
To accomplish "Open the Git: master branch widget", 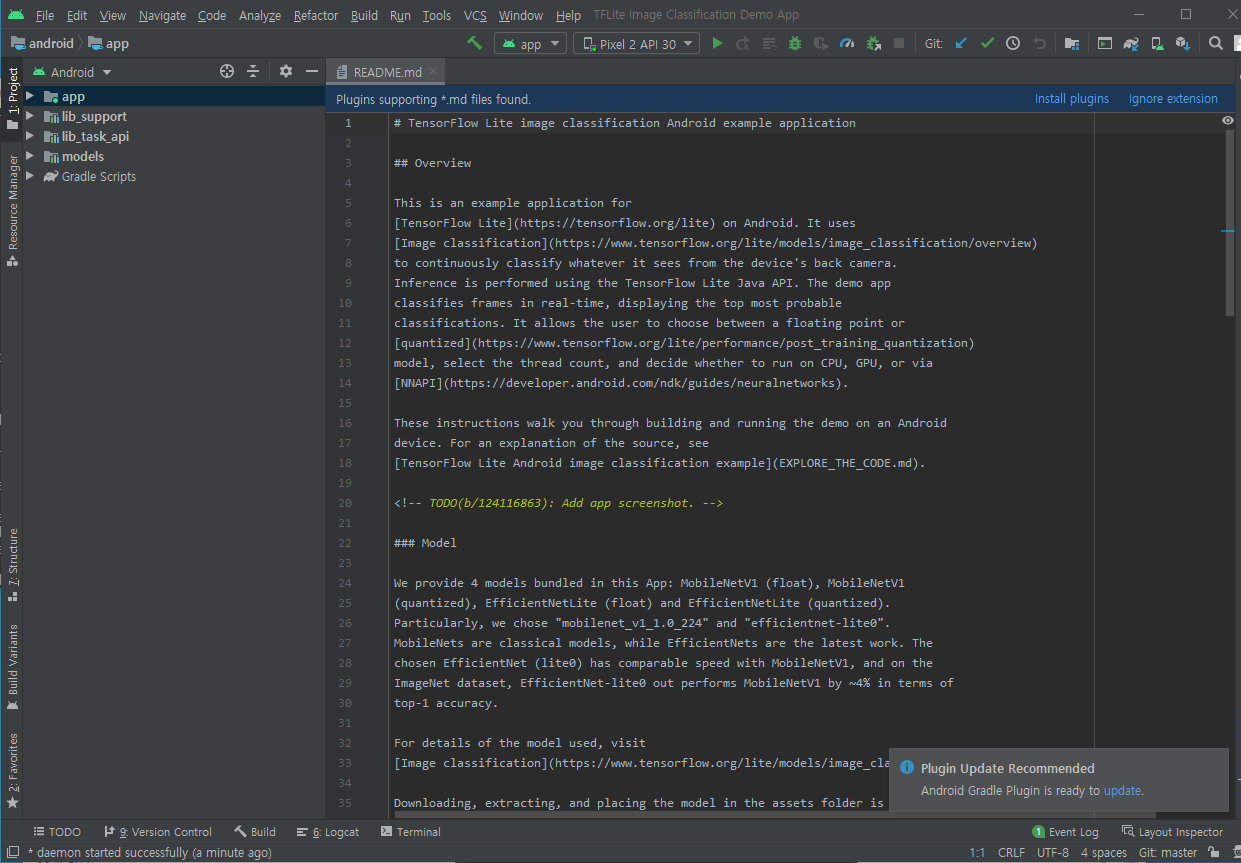I will coord(1168,853).
